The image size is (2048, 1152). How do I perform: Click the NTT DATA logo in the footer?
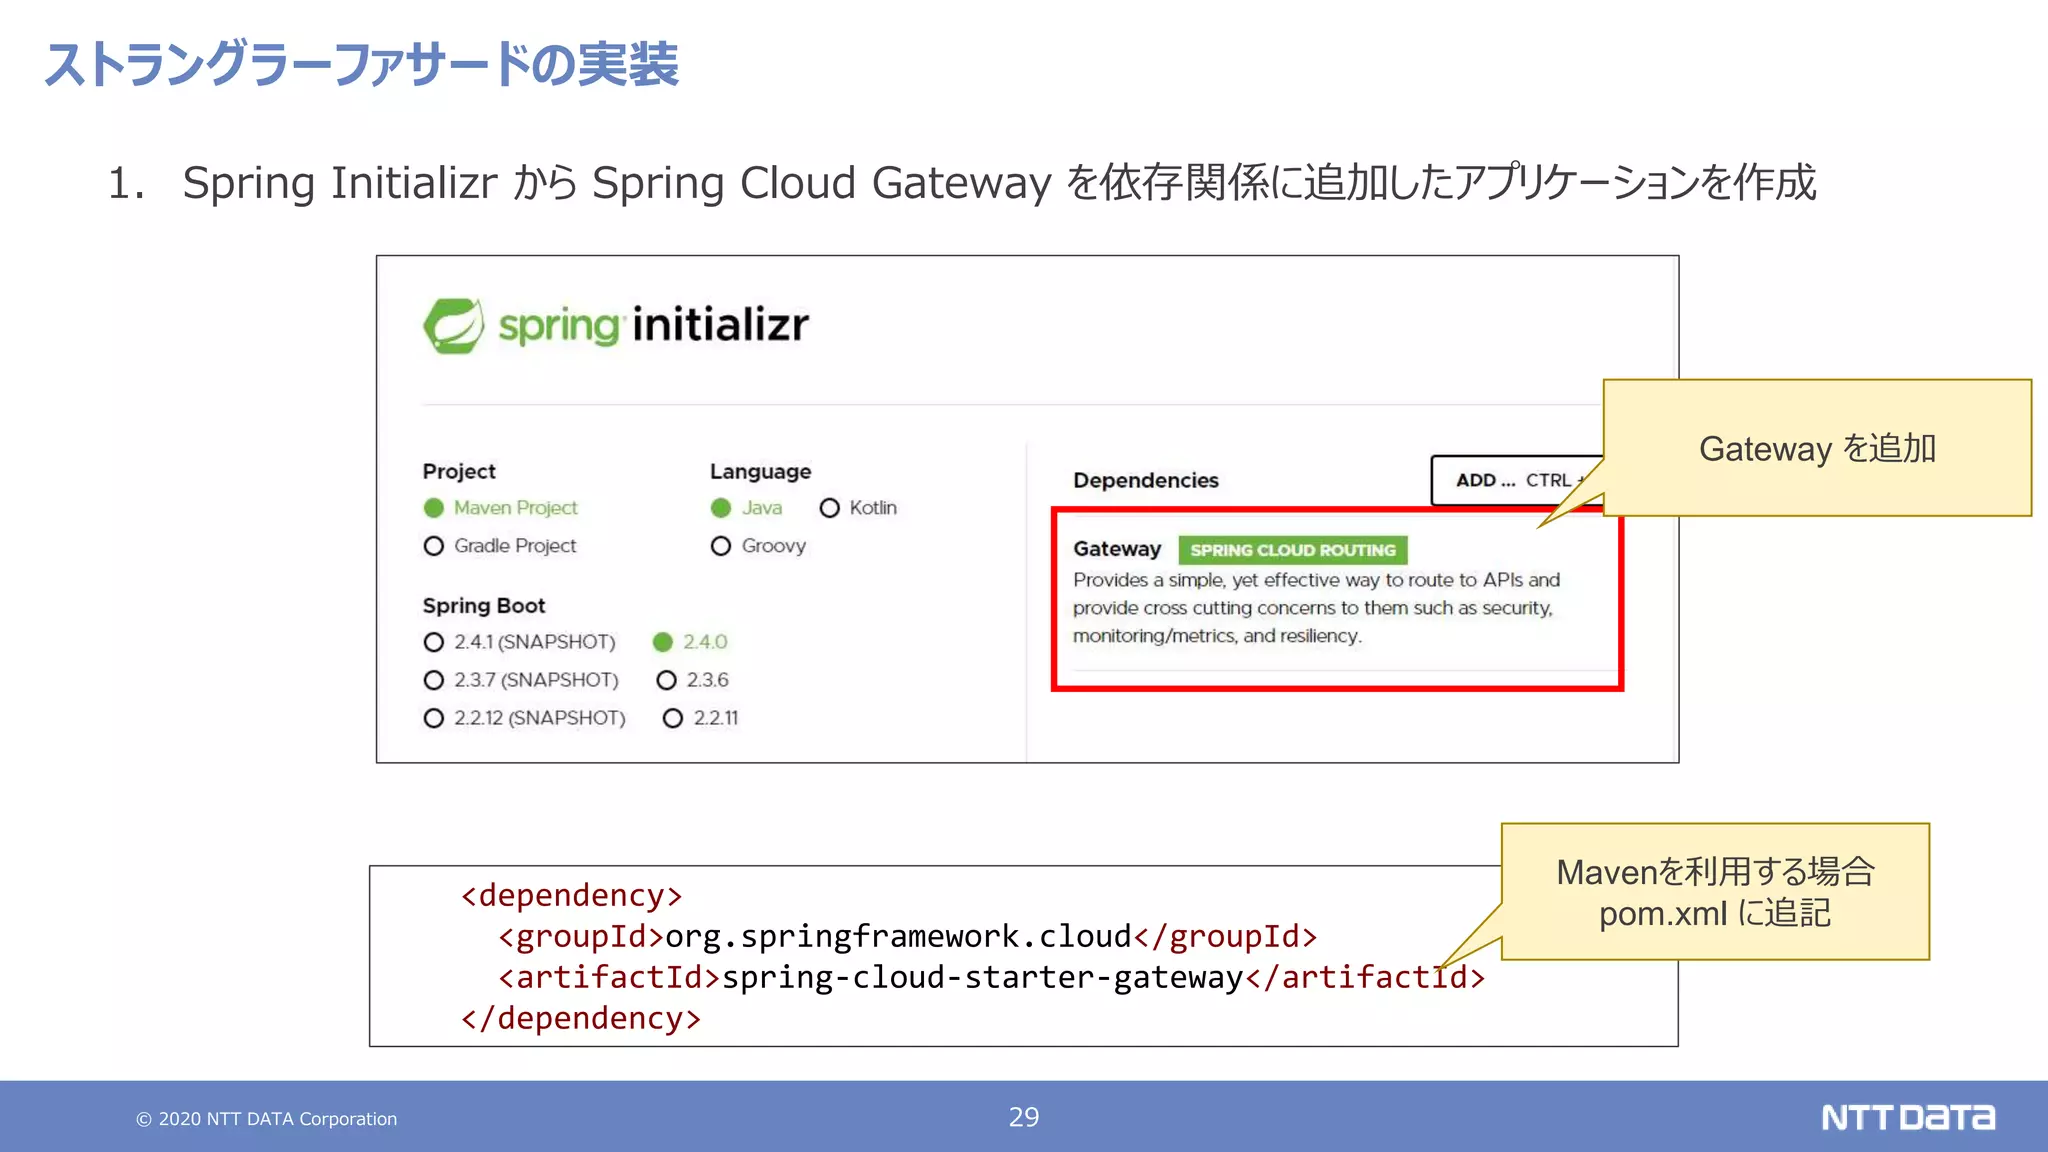click(x=1907, y=1117)
